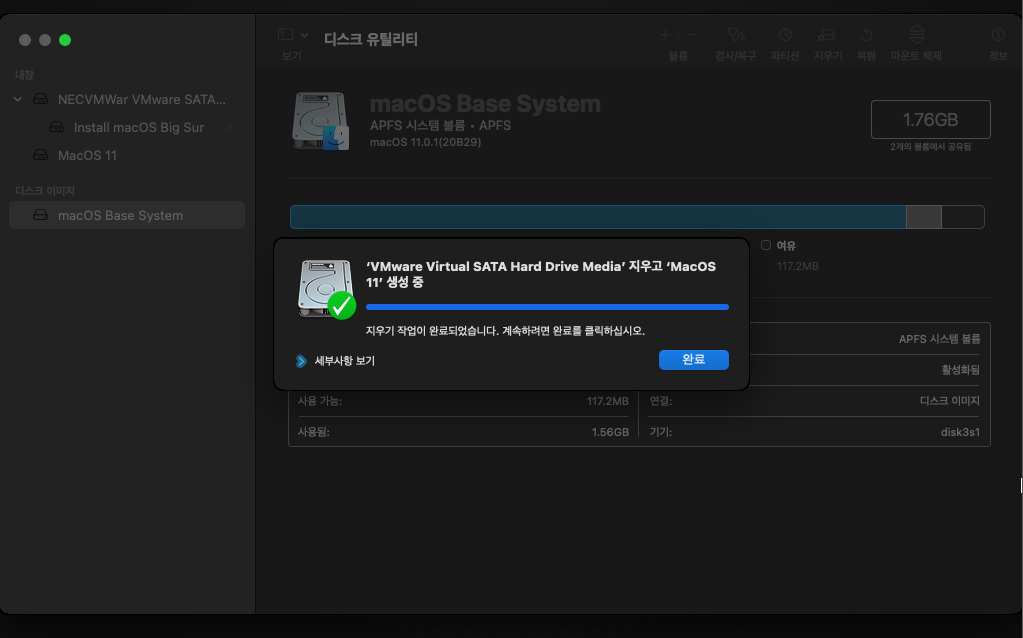Click the 디스크 이미지 connection value

coord(949,401)
